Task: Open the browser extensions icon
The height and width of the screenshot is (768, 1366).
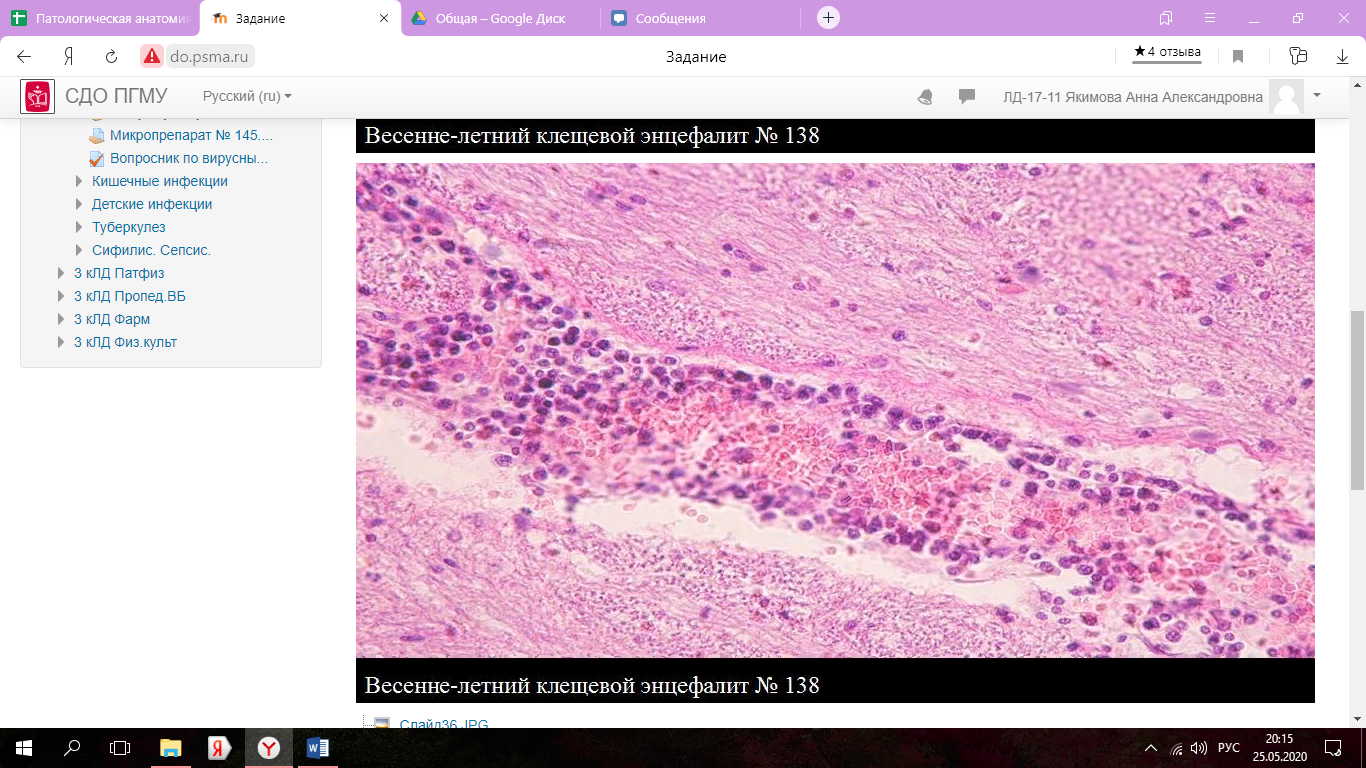Action: point(1298,57)
